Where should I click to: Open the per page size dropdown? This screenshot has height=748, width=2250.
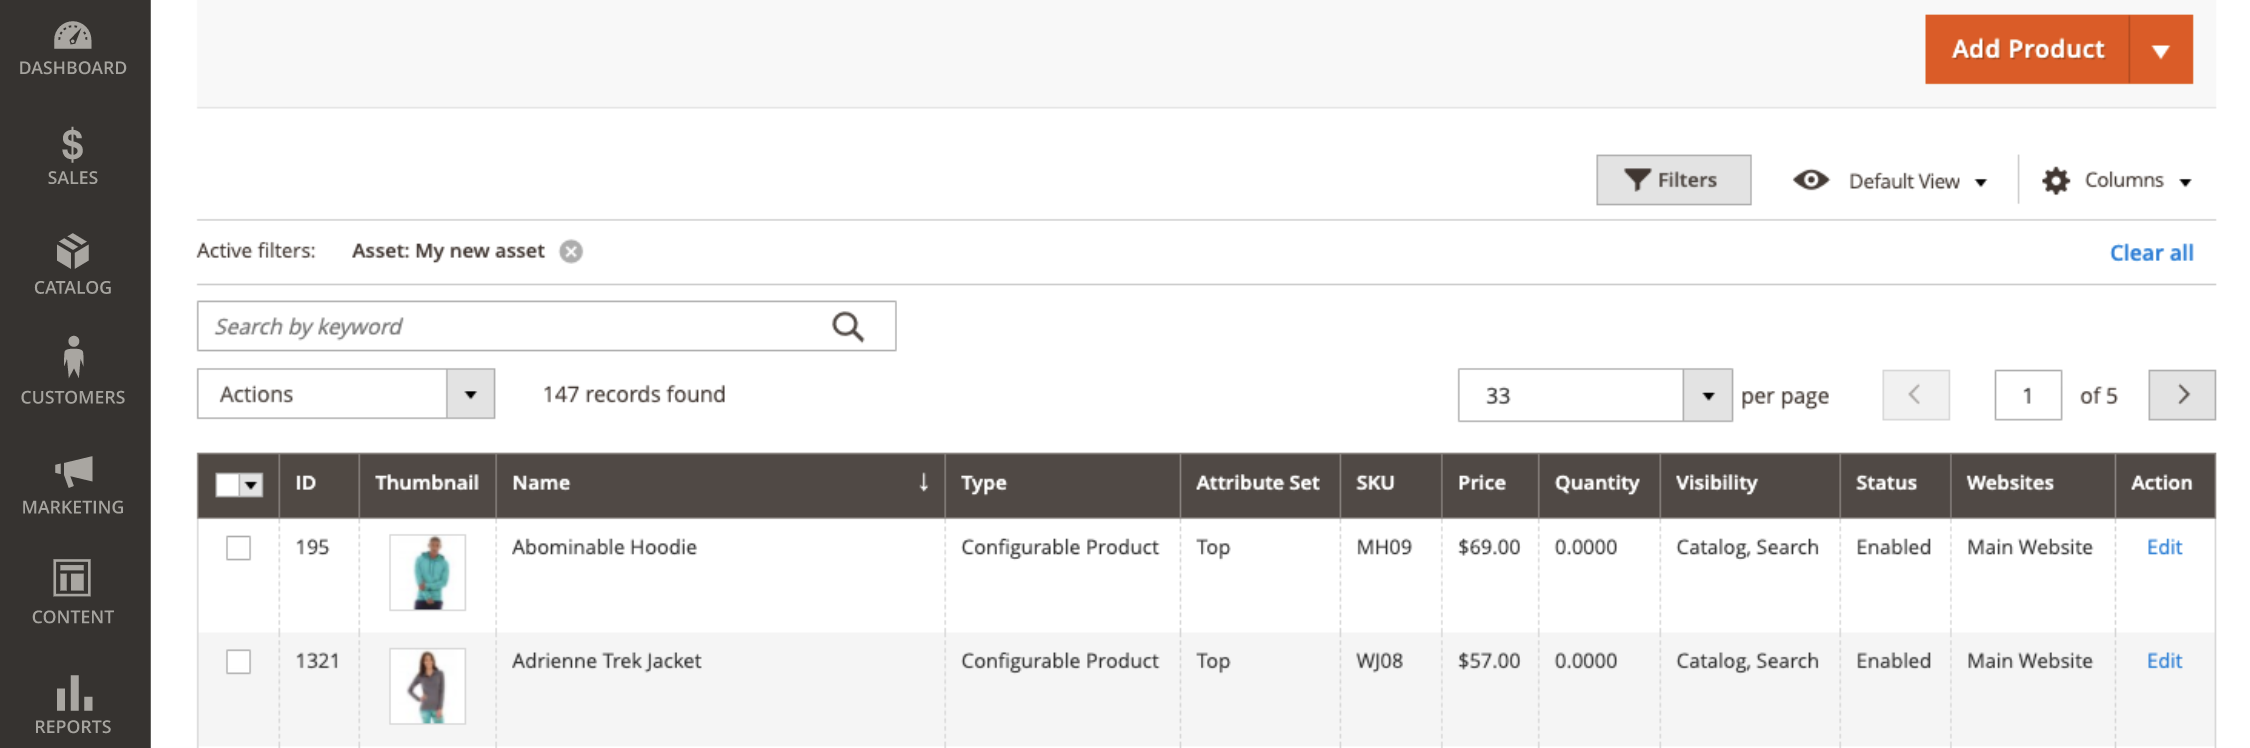point(1707,396)
